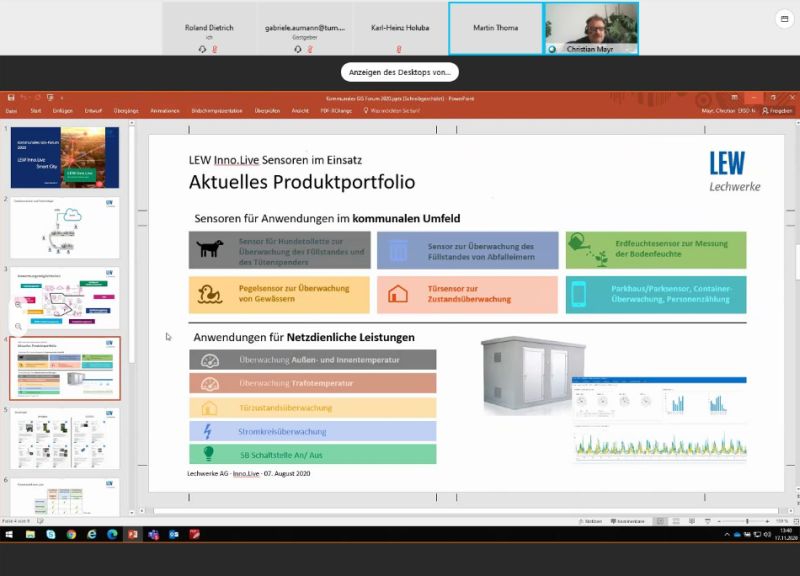Click the green Erdfeuchtesensor box
This screenshot has width=800, height=576.
click(656, 251)
